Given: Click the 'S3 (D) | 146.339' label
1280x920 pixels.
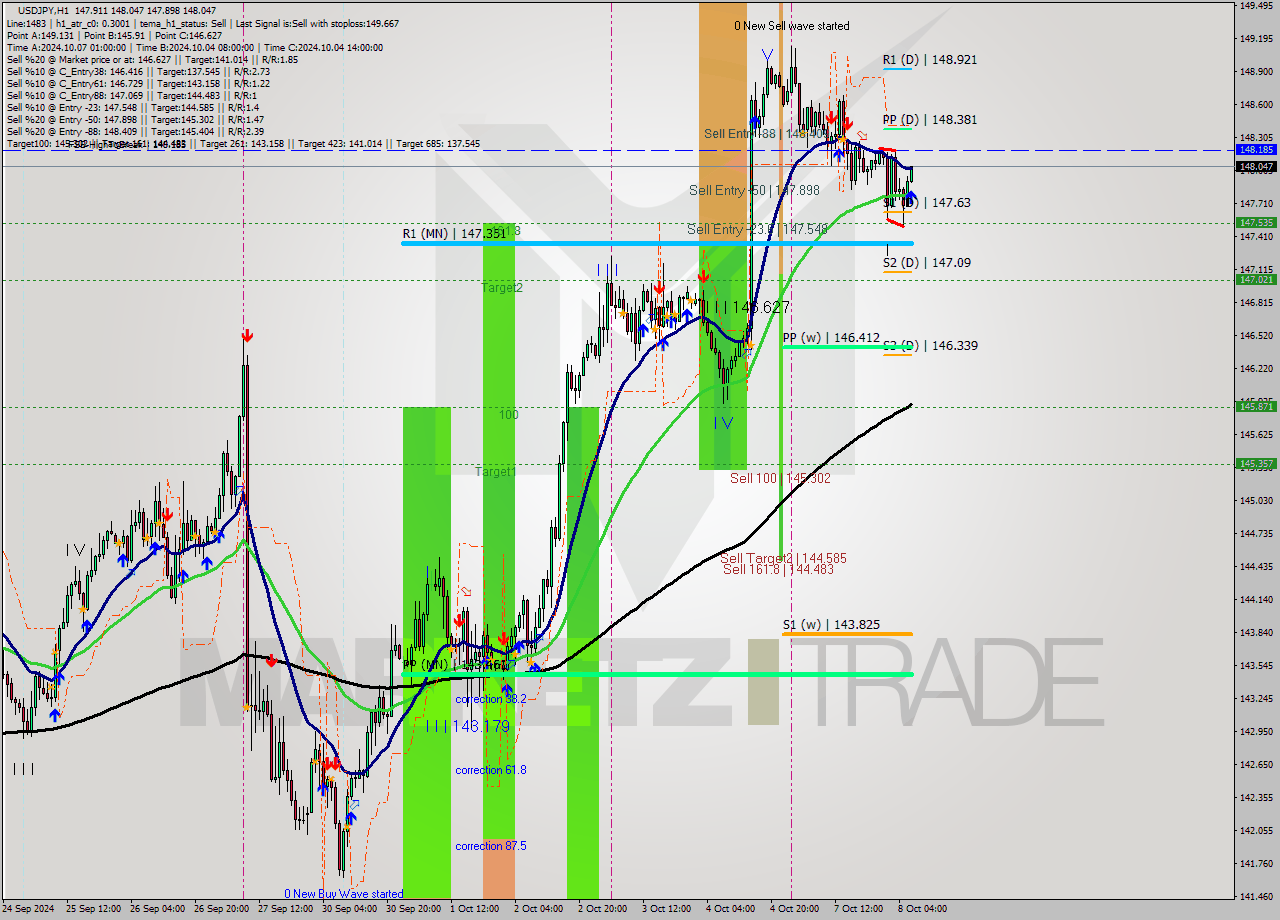Looking at the screenshot, I should pos(930,346).
